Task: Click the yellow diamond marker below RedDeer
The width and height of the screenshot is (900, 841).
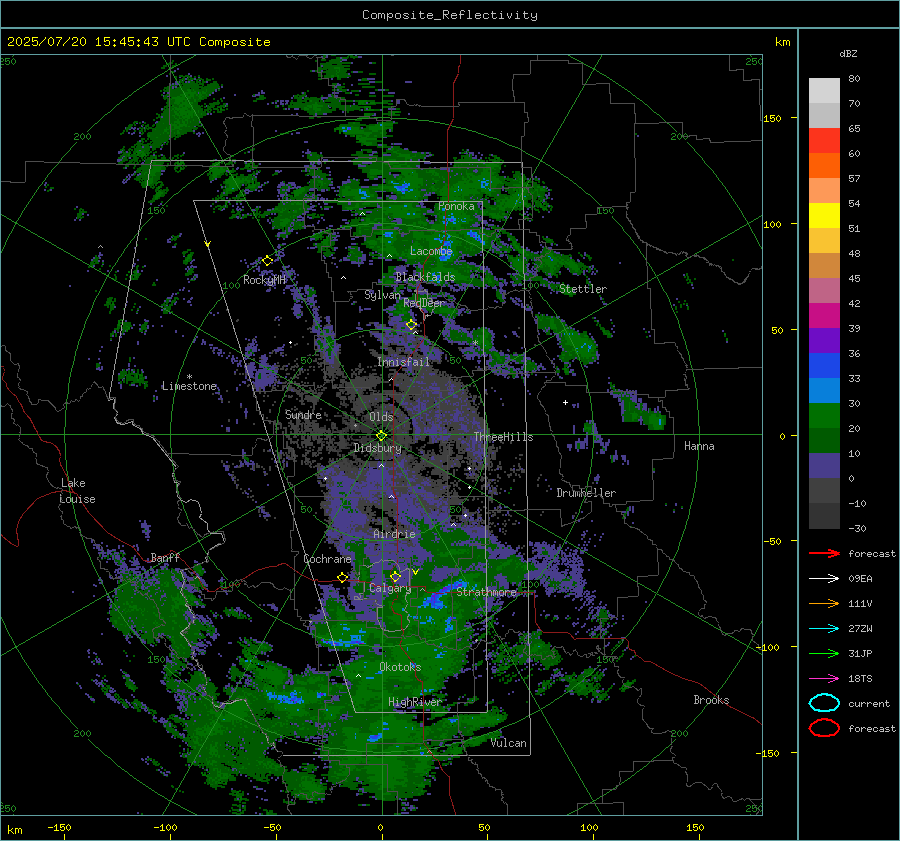Action: coord(411,325)
